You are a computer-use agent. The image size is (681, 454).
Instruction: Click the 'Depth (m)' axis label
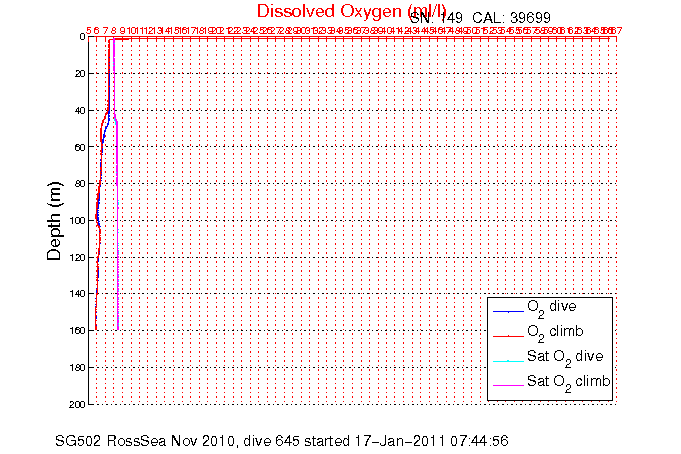coord(54,221)
